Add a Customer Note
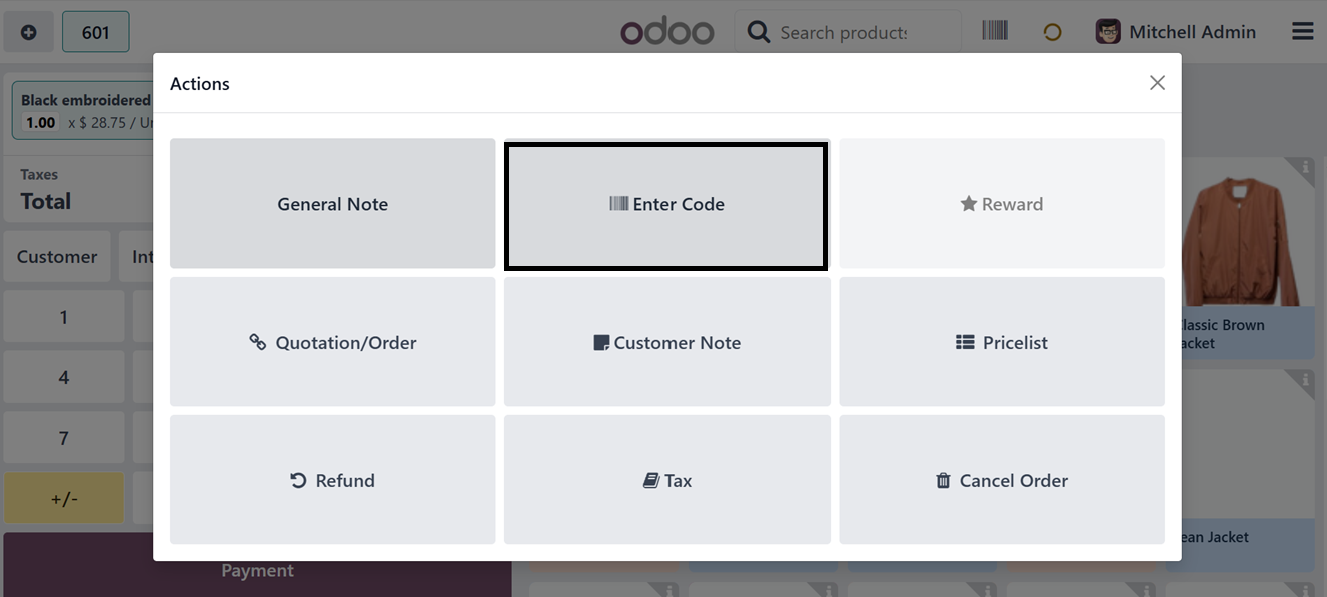The height and width of the screenshot is (597, 1327). 667,342
